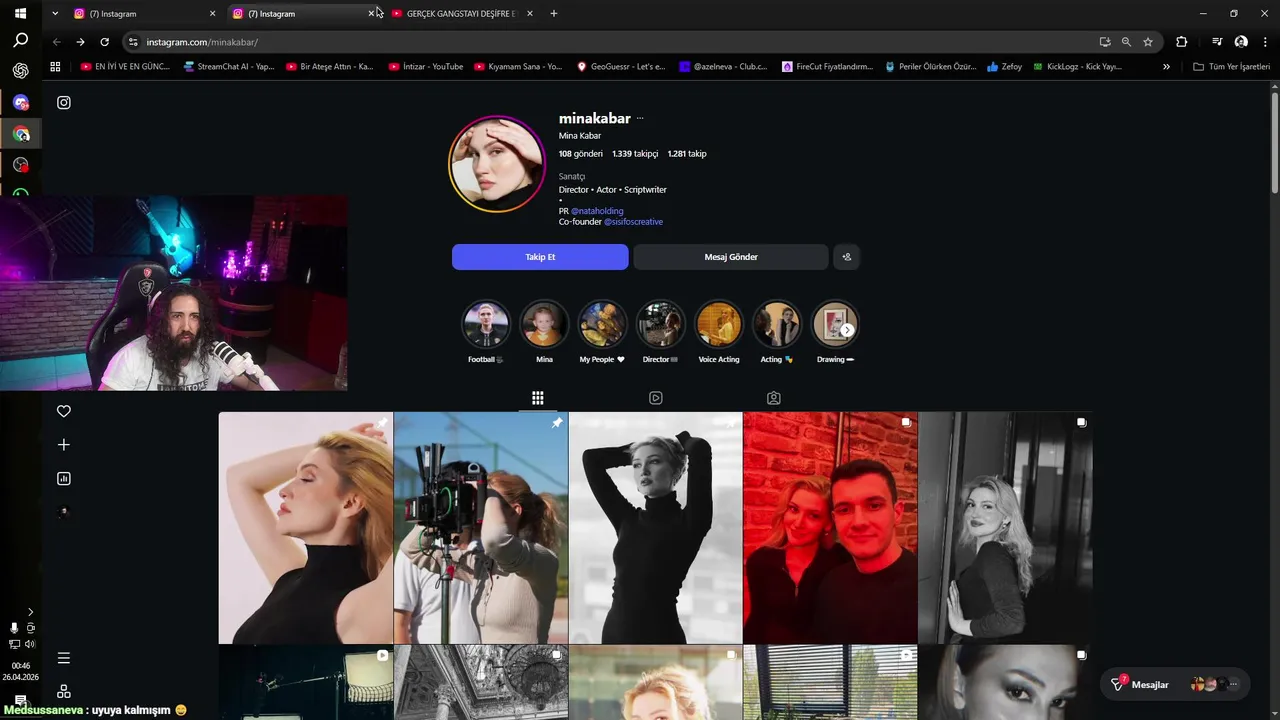Open pinned post with cinema camera

[481, 528]
